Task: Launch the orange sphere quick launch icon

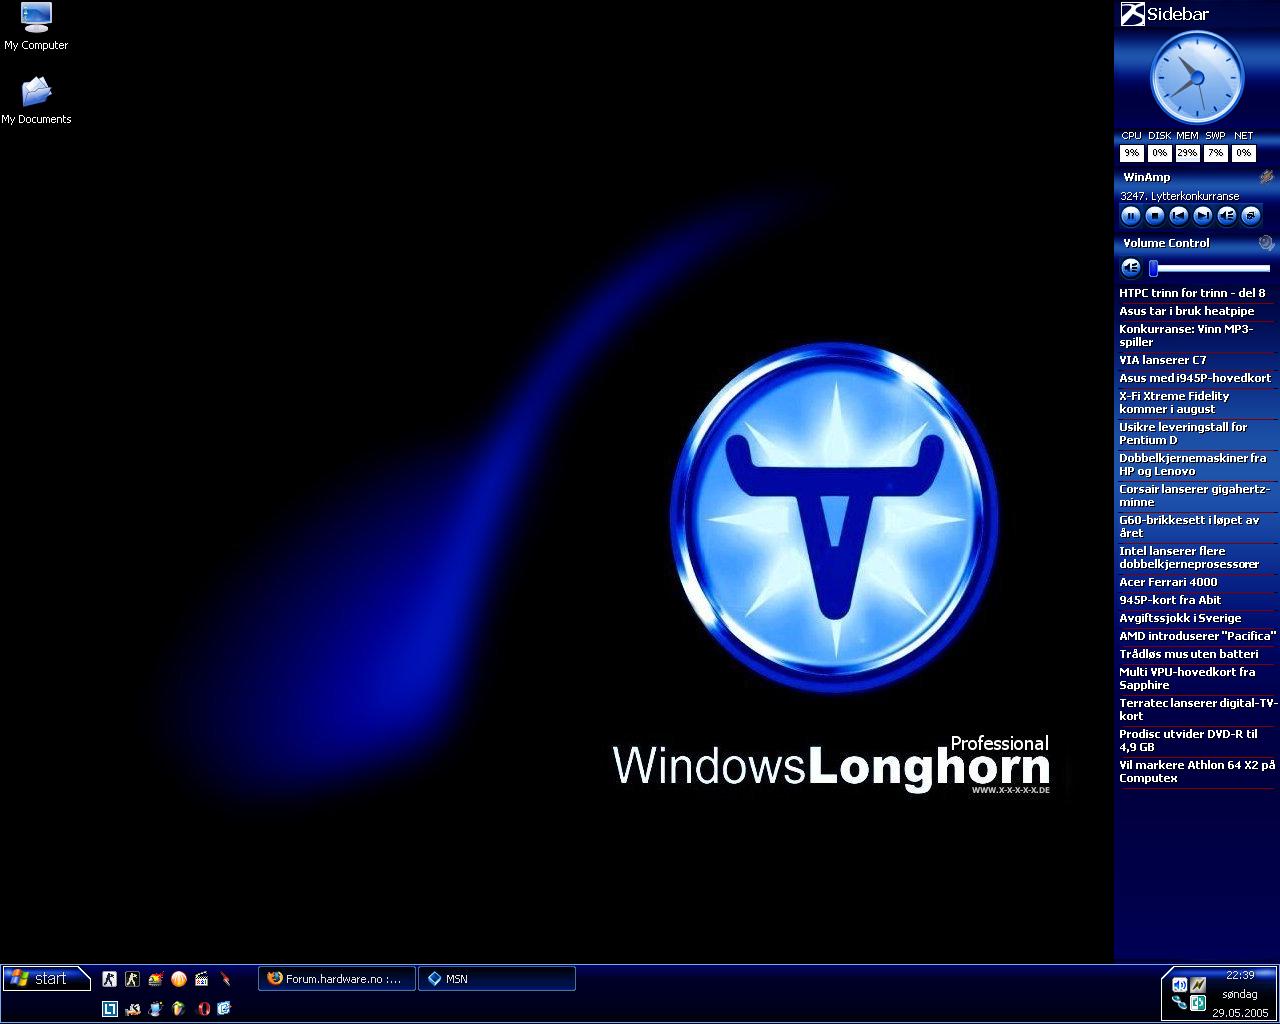Action: point(179,979)
